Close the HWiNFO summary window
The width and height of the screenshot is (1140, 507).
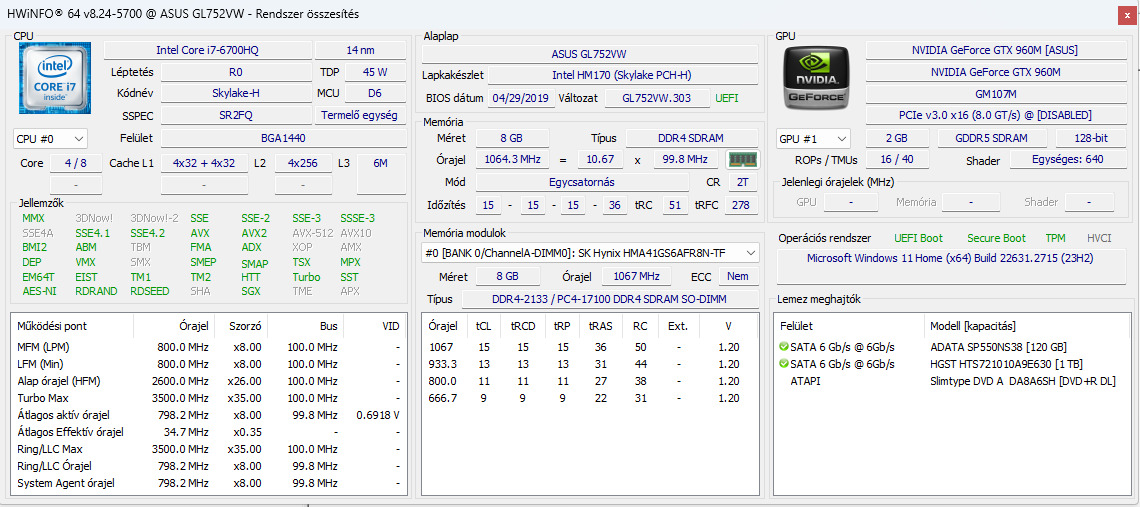click(x=1124, y=15)
